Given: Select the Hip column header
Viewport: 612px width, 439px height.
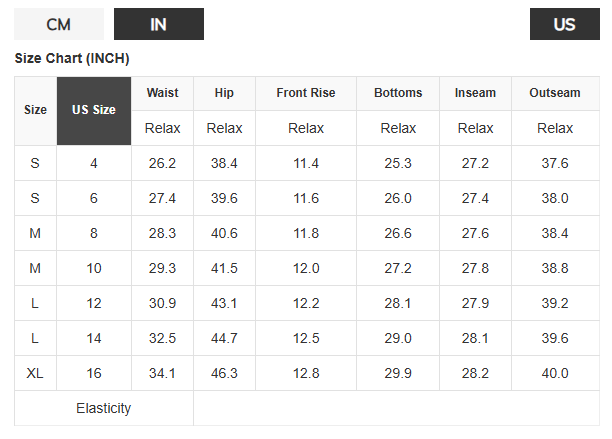Looking at the screenshot, I should click(x=224, y=93).
